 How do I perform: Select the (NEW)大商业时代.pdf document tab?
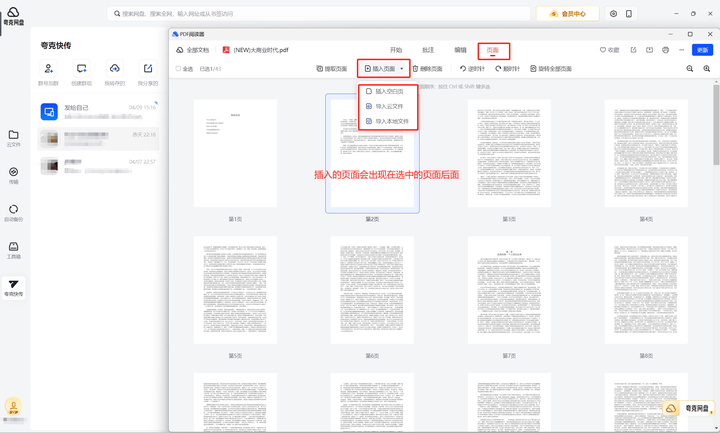(x=256, y=50)
